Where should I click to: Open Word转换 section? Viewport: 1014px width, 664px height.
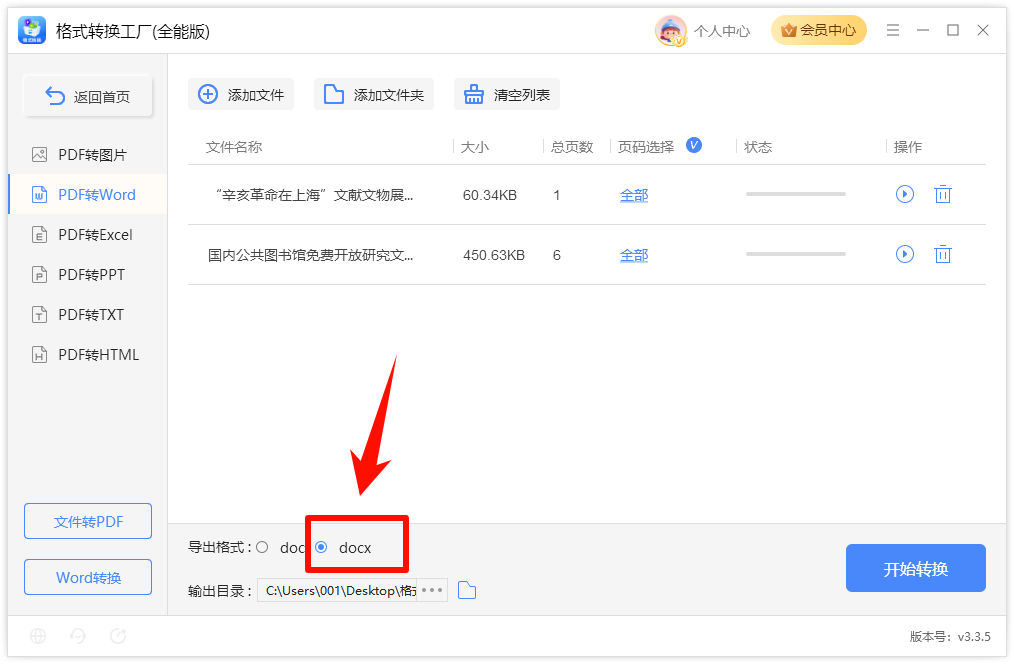pos(88,577)
